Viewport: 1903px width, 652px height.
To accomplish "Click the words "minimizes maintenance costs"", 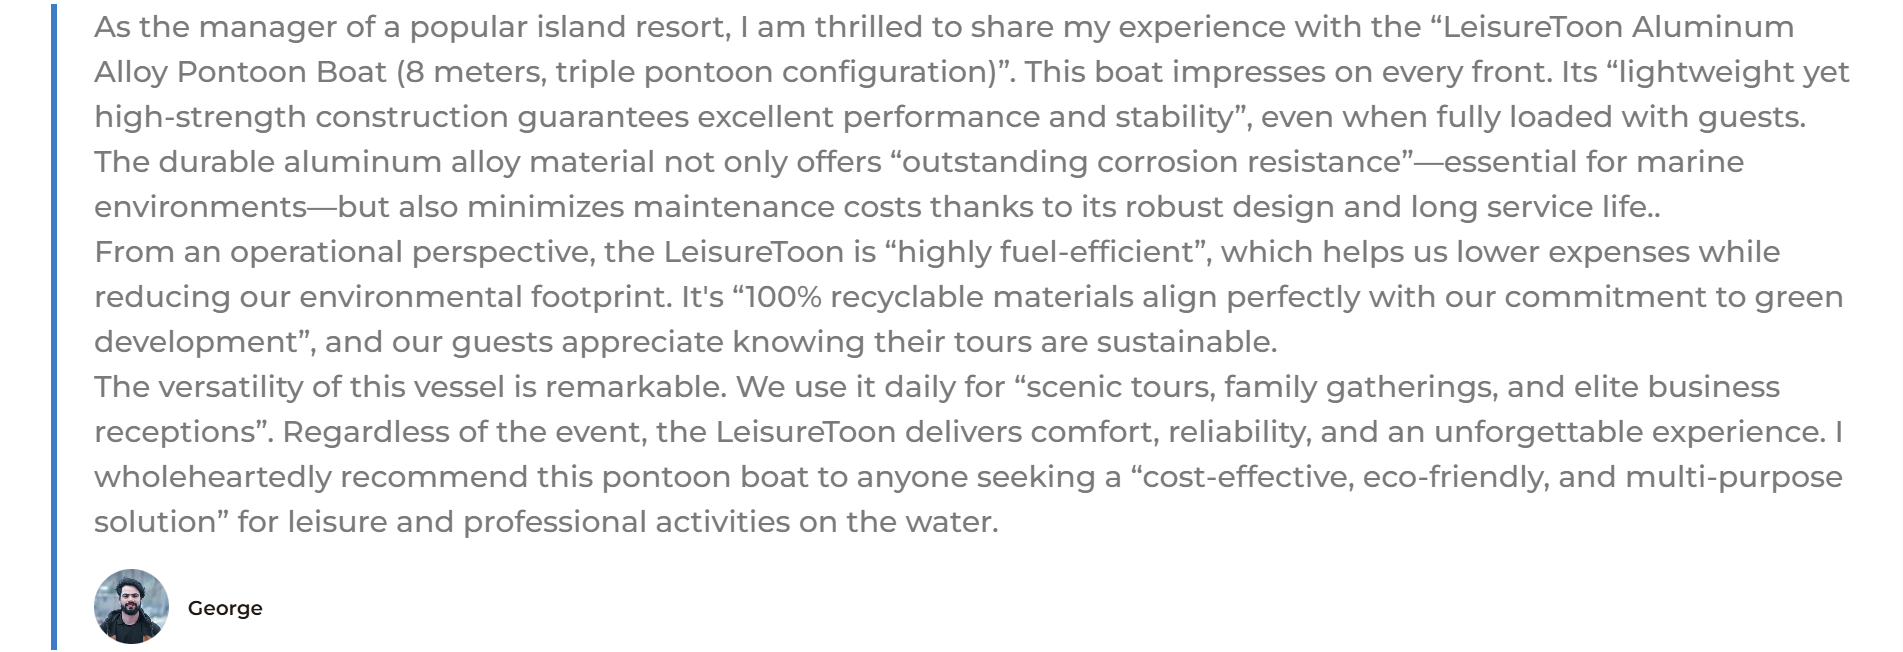I will point(693,207).
